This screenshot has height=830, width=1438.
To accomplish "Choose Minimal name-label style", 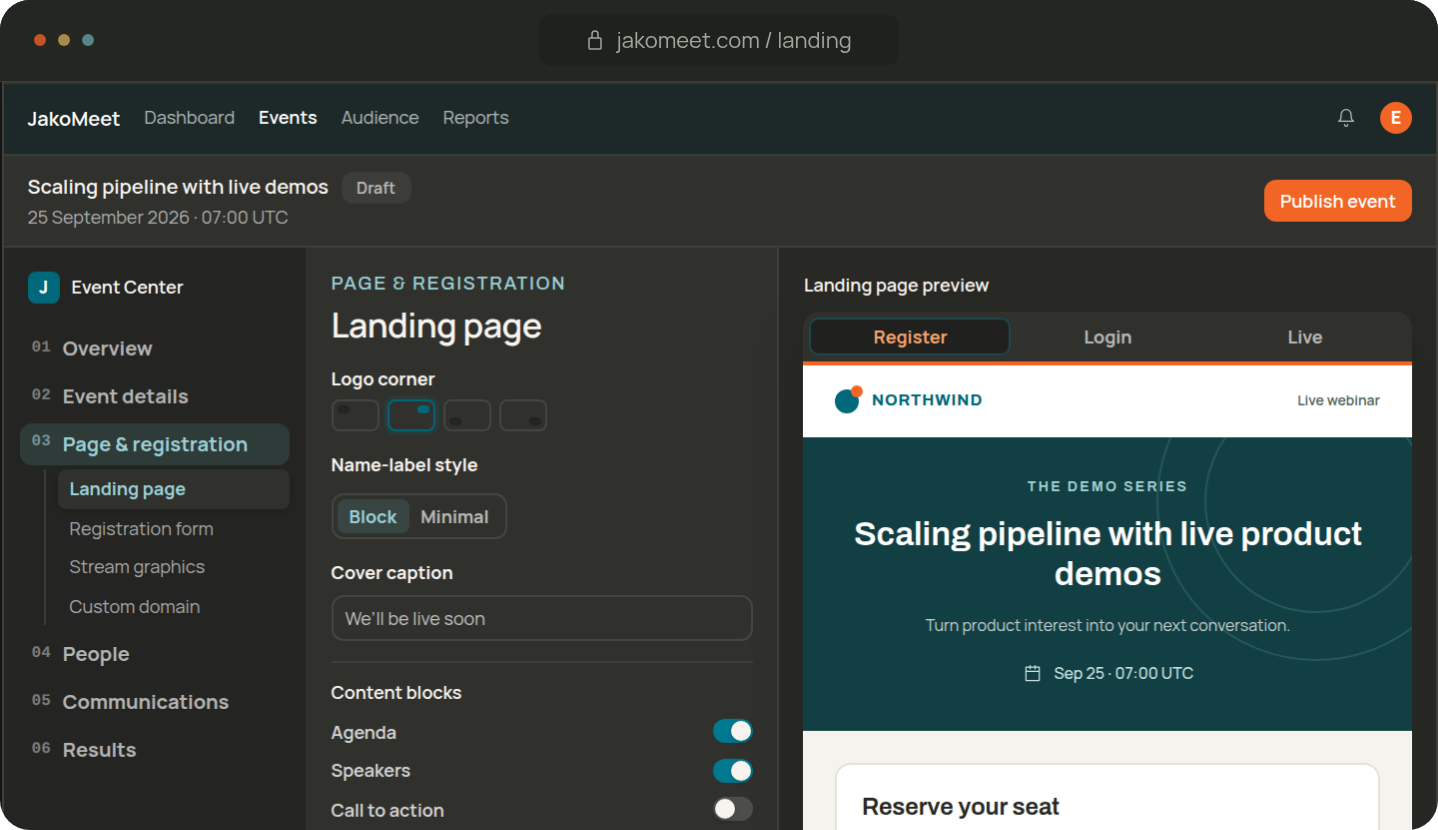I will (454, 517).
